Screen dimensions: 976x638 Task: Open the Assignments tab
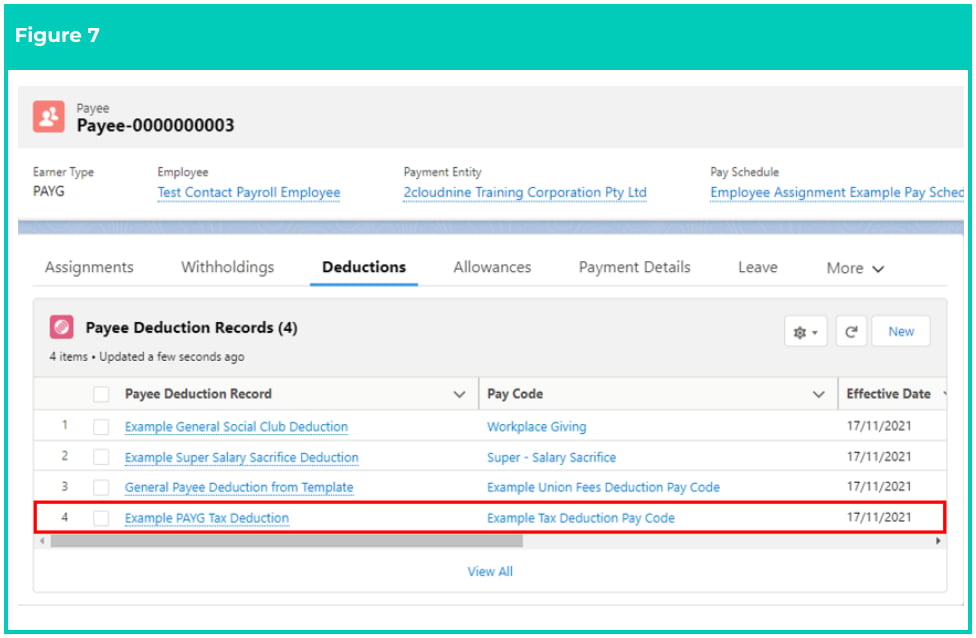click(89, 267)
